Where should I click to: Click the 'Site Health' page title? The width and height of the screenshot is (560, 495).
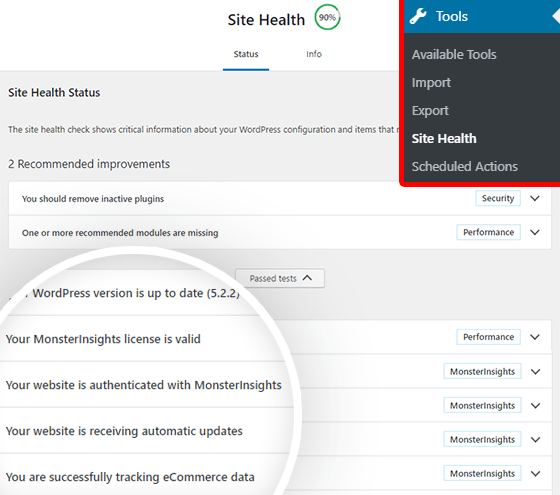click(x=266, y=20)
